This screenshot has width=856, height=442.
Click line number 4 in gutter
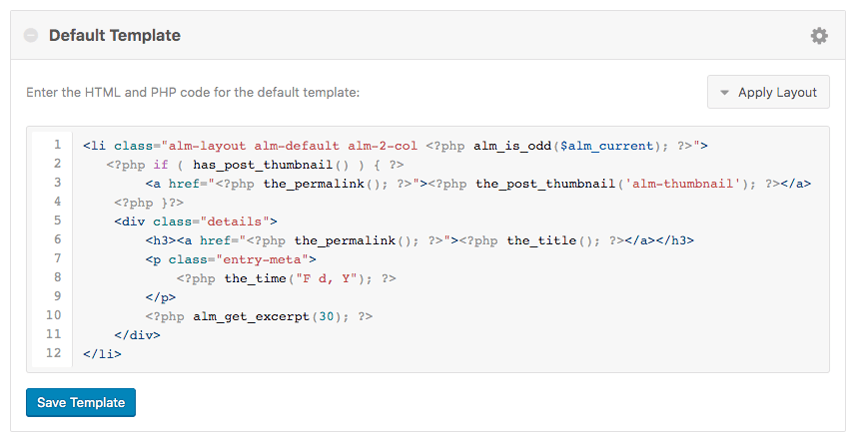point(57,201)
